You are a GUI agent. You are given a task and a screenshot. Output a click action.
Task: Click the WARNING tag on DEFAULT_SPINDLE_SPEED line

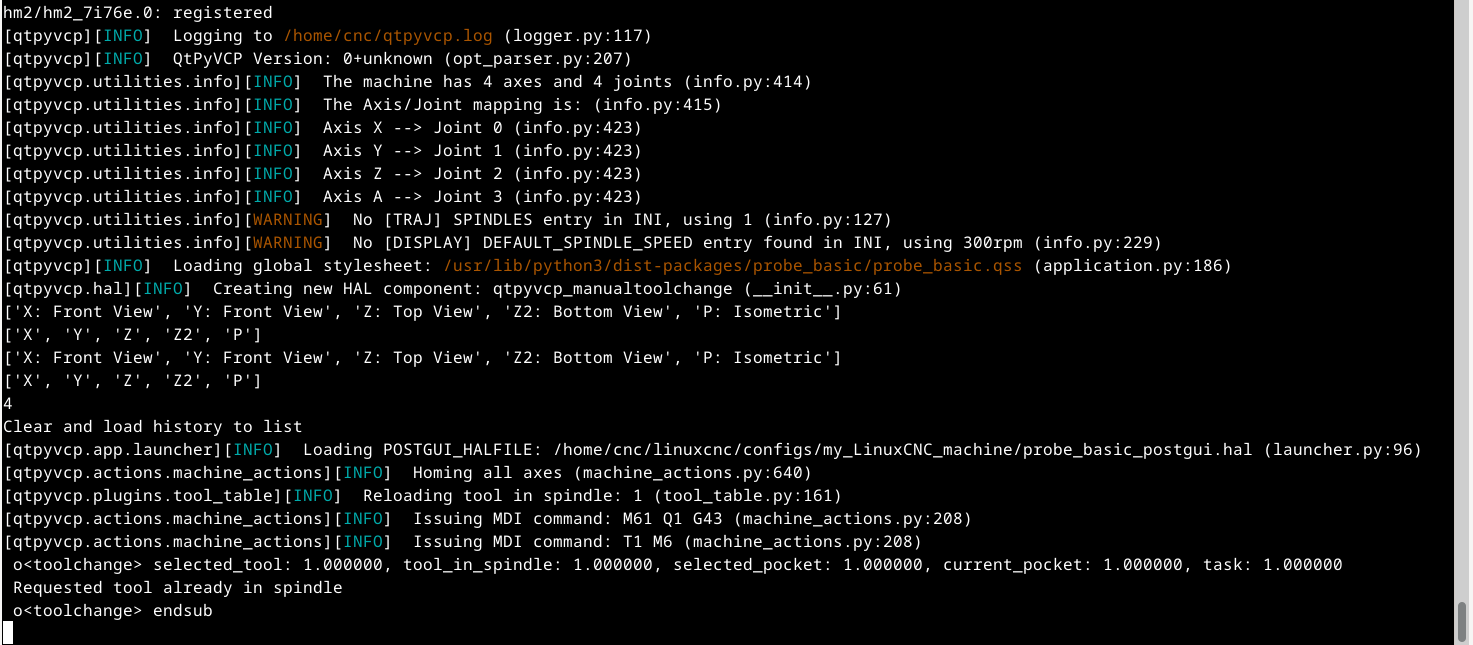tap(288, 243)
